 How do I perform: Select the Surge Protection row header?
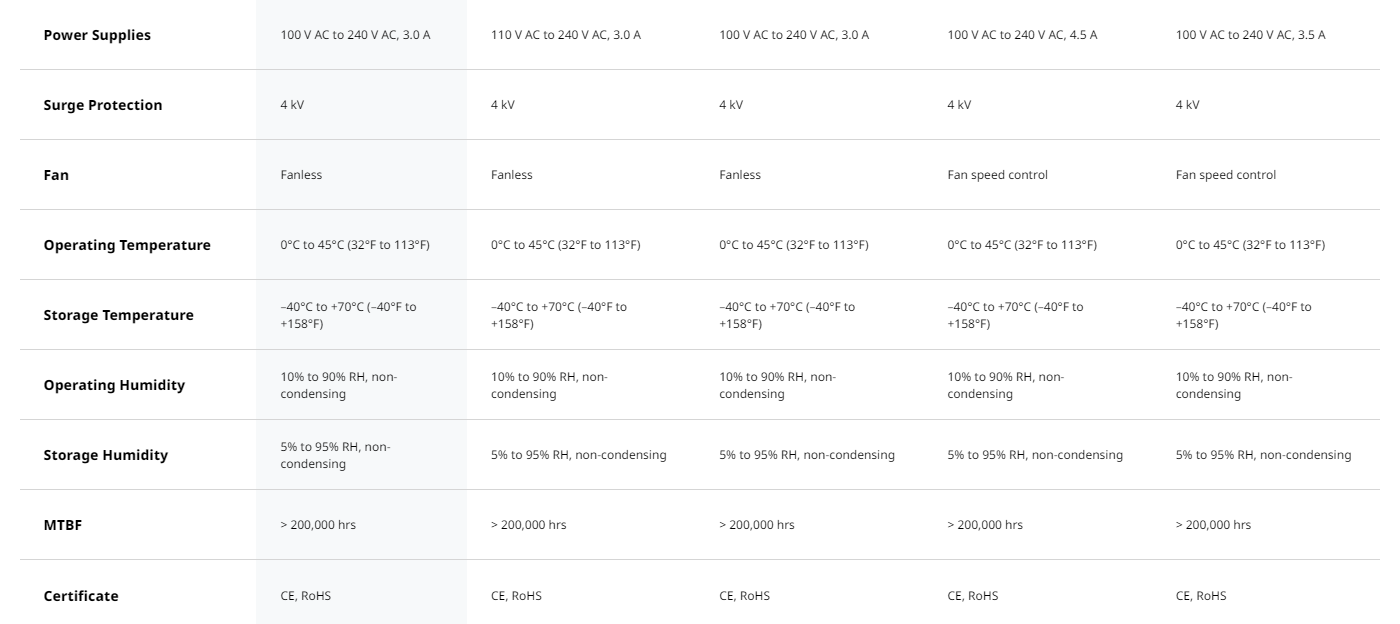(x=103, y=105)
